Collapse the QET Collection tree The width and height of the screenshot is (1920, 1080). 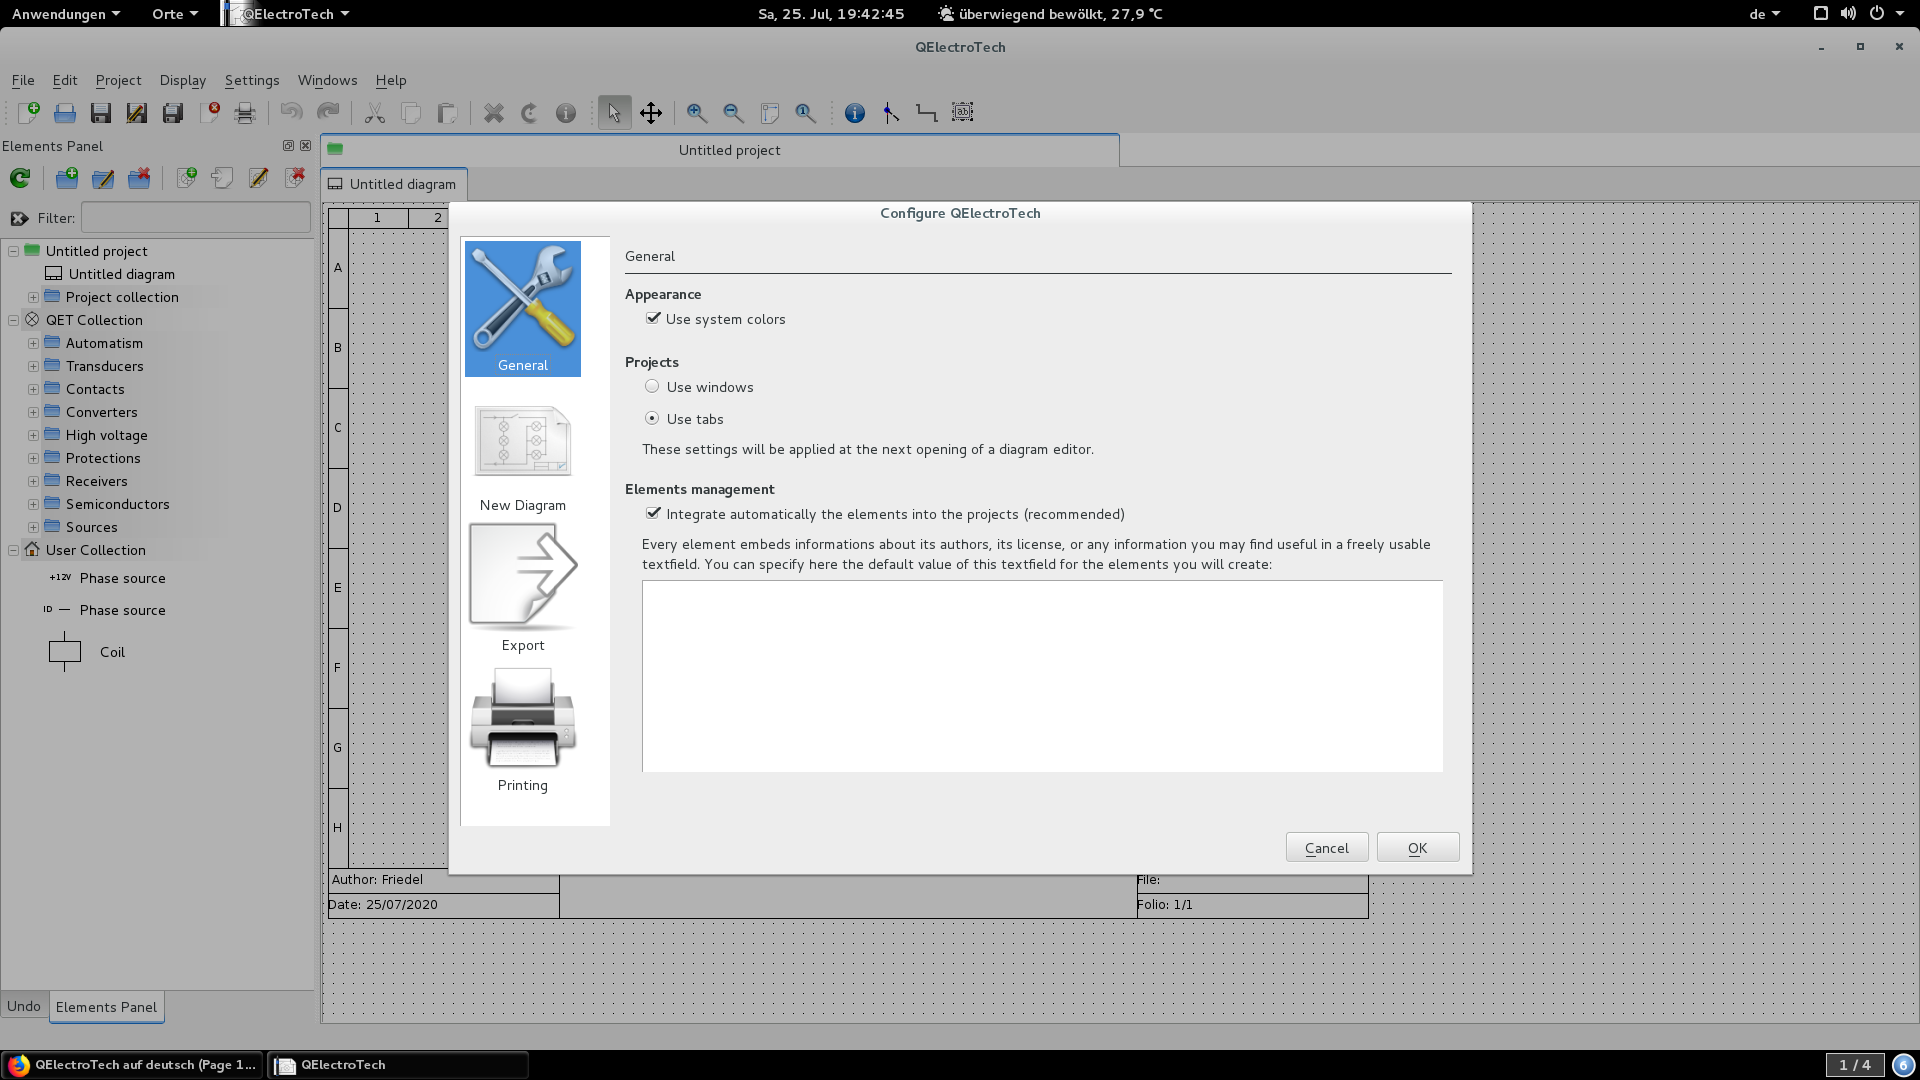coord(13,320)
